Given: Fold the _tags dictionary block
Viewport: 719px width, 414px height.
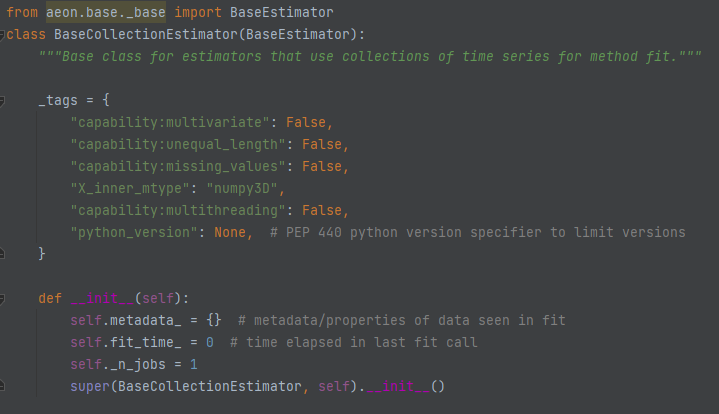Looking at the screenshot, I should 3,101.
